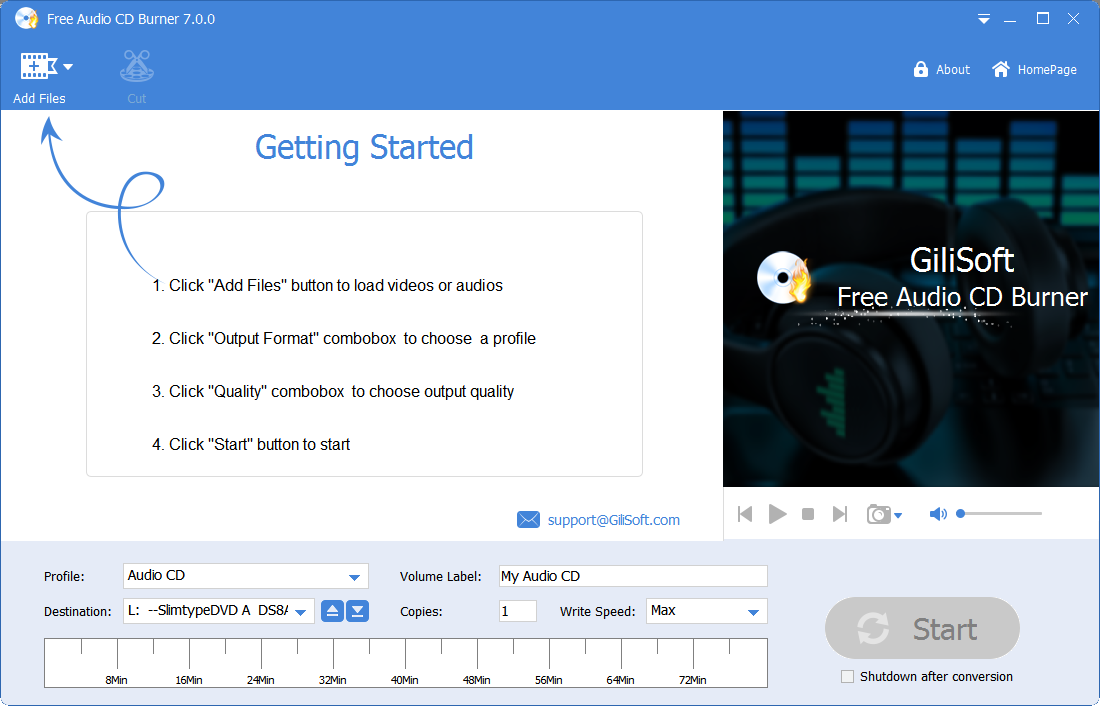The image size is (1100, 706).
Task: Maximize the Free Audio CD Burner window
Action: [1042, 19]
